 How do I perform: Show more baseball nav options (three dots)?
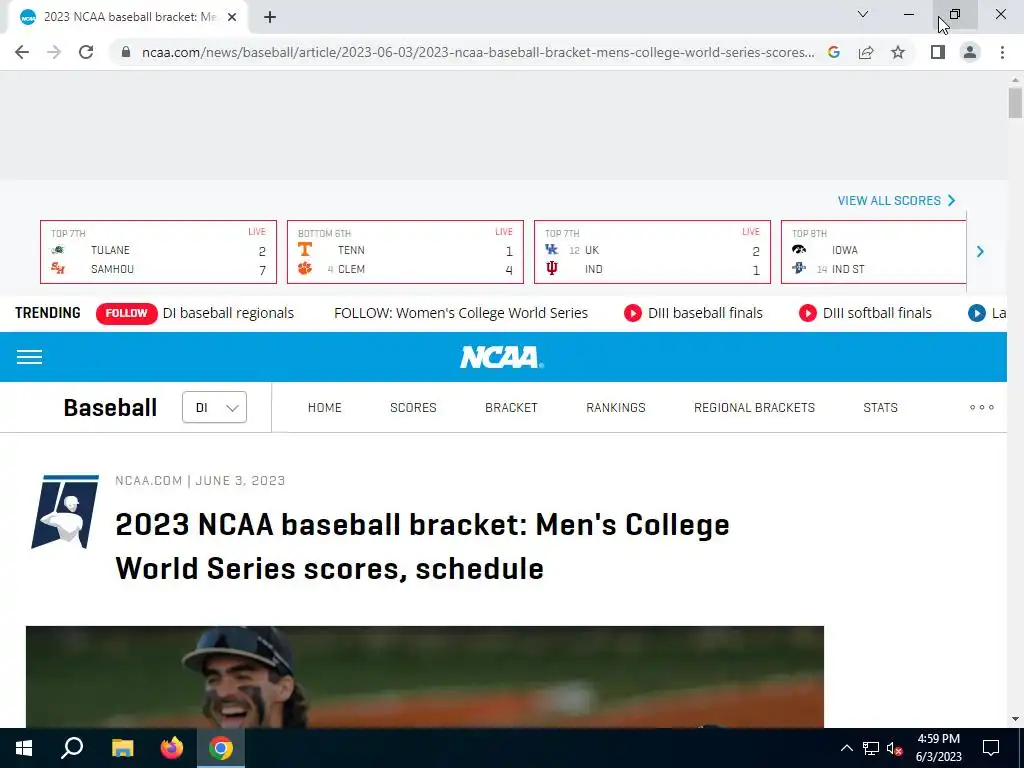click(982, 408)
